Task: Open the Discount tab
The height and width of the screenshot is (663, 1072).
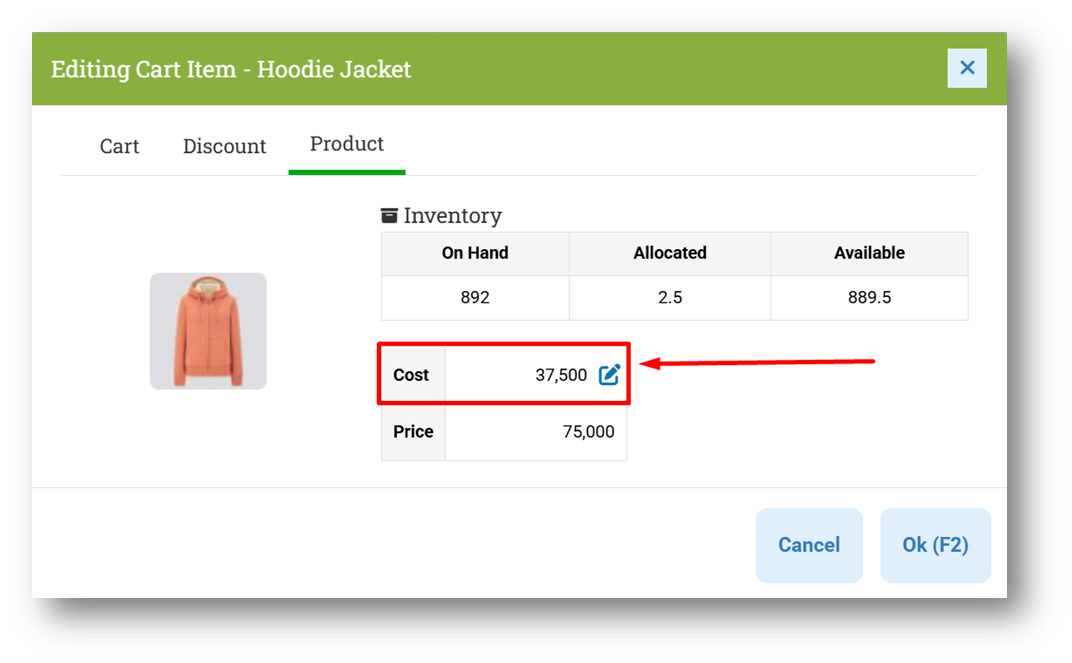Action: pyautogui.click(x=224, y=146)
